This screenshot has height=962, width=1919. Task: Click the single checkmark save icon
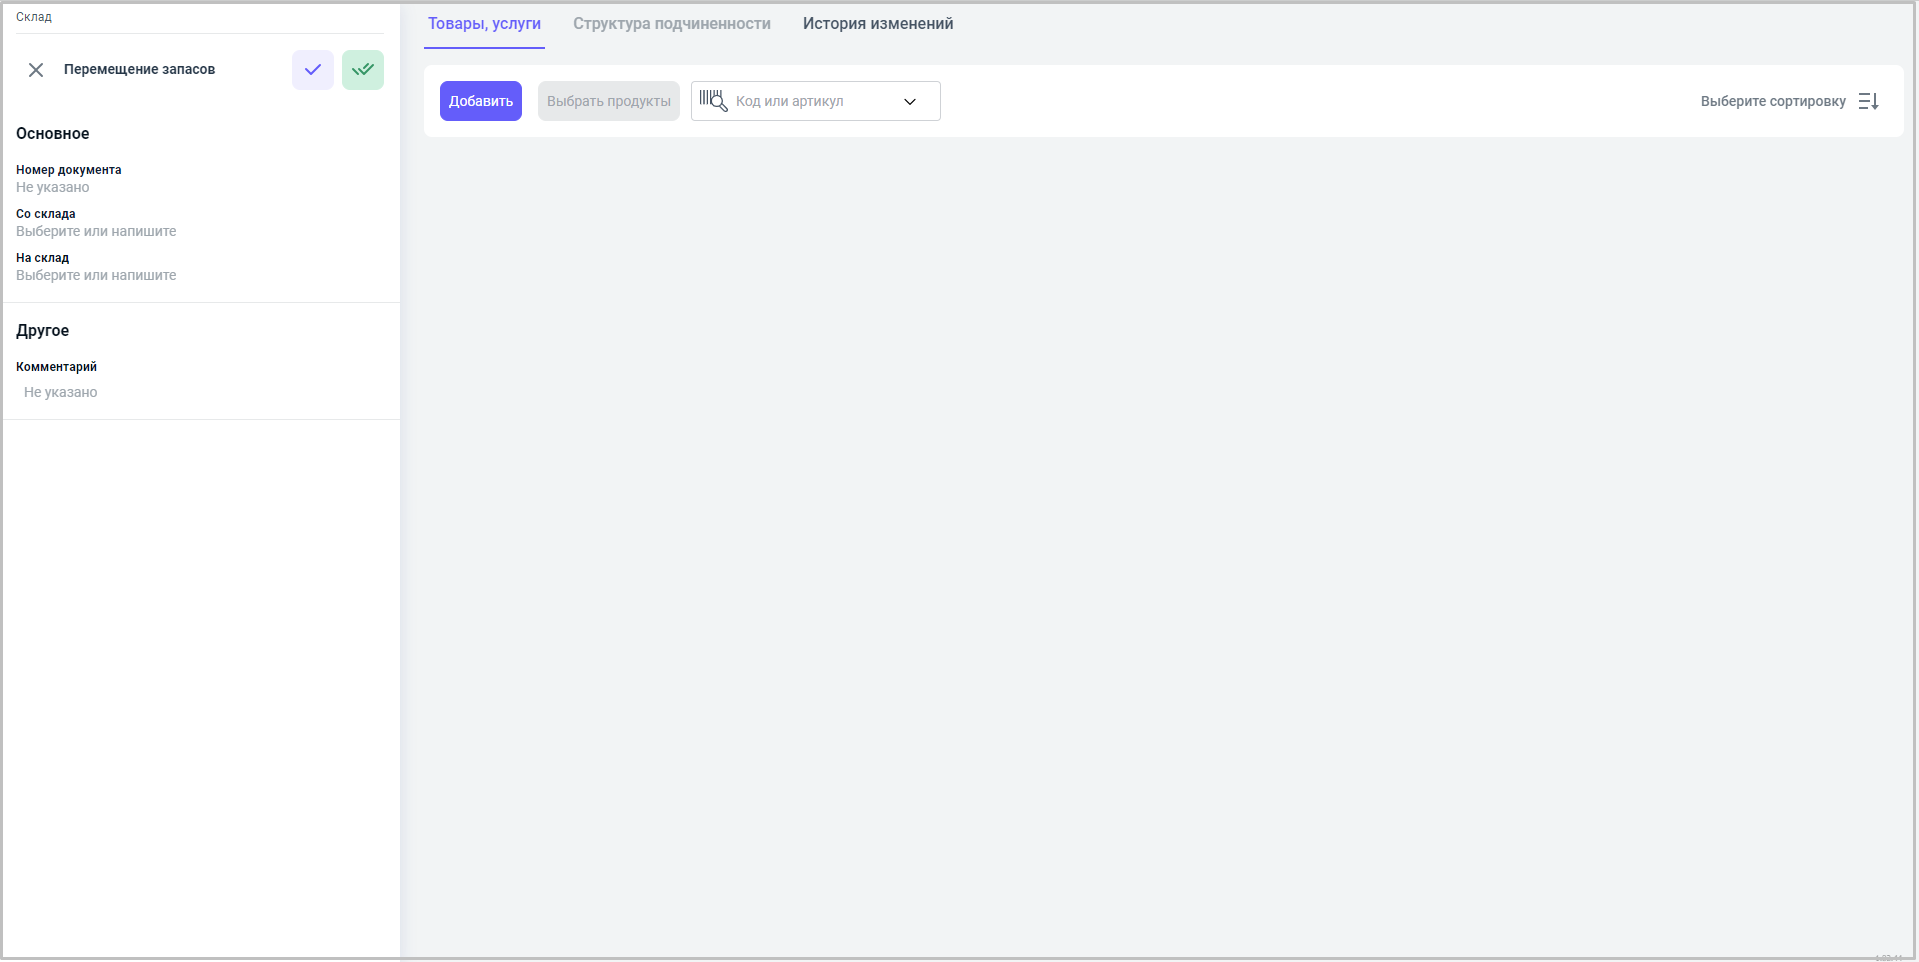[x=313, y=70]
